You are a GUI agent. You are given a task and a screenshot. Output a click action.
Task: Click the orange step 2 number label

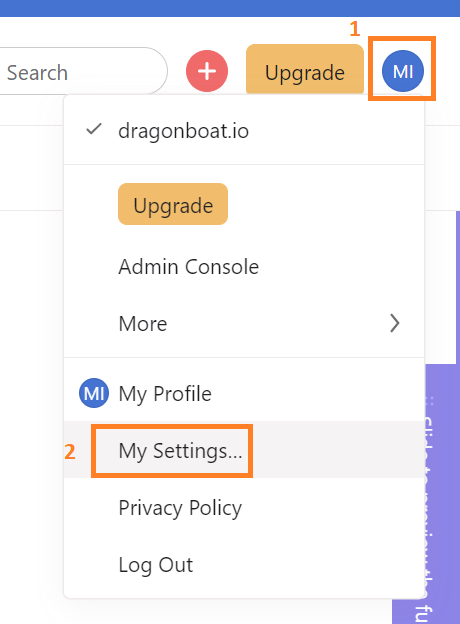tap(70, 452)
